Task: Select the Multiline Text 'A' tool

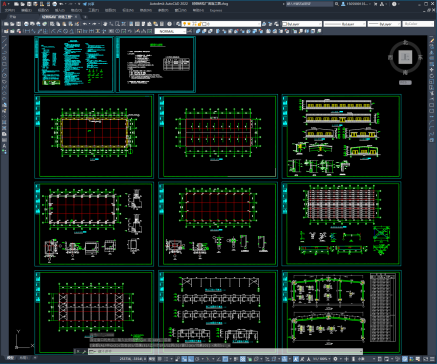Action: (x=5, y=146)
